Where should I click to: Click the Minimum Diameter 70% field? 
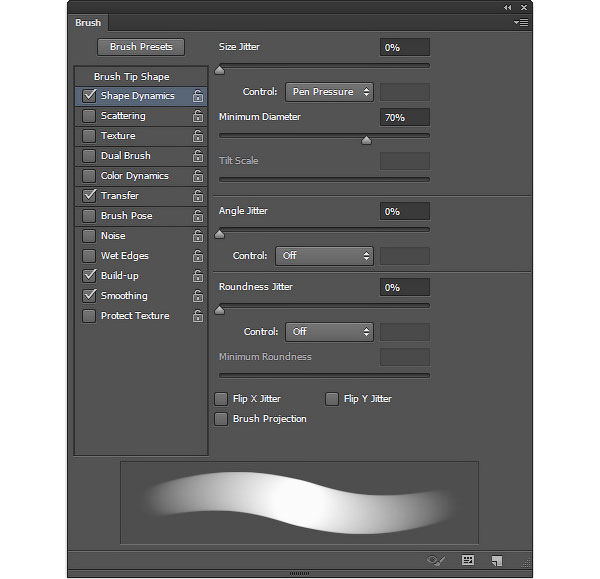(x=405, y=117)
